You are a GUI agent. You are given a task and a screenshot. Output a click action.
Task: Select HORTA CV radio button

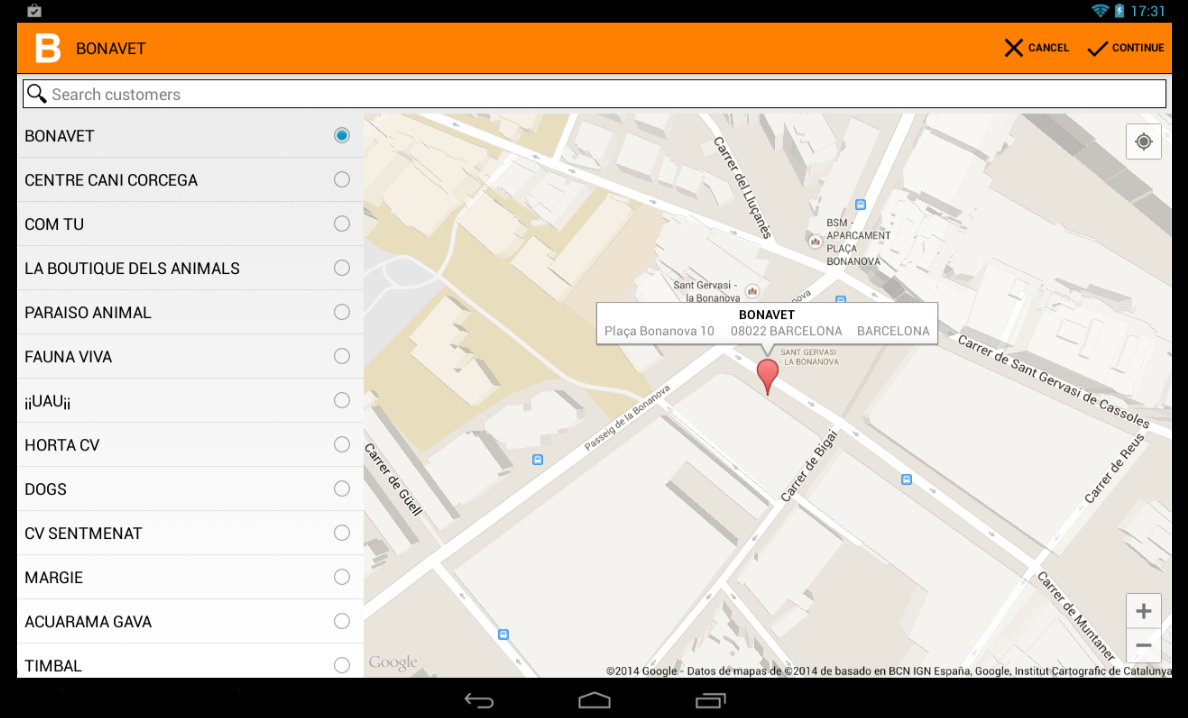[342, 445]
